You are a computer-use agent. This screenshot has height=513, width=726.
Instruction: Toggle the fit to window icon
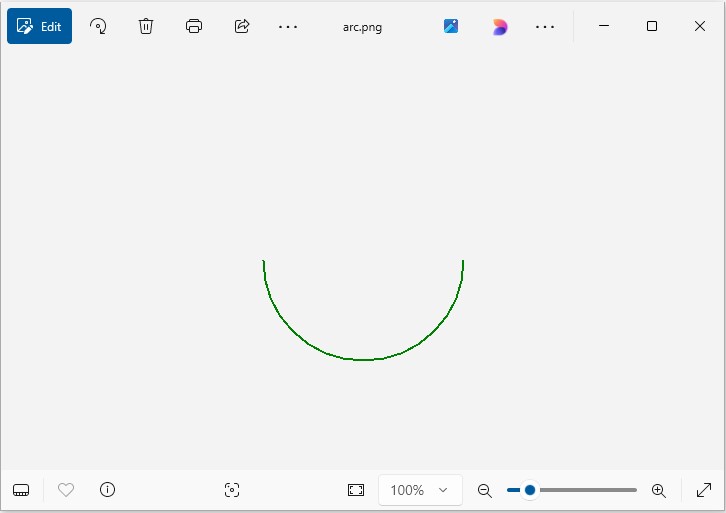coord(356,490)
